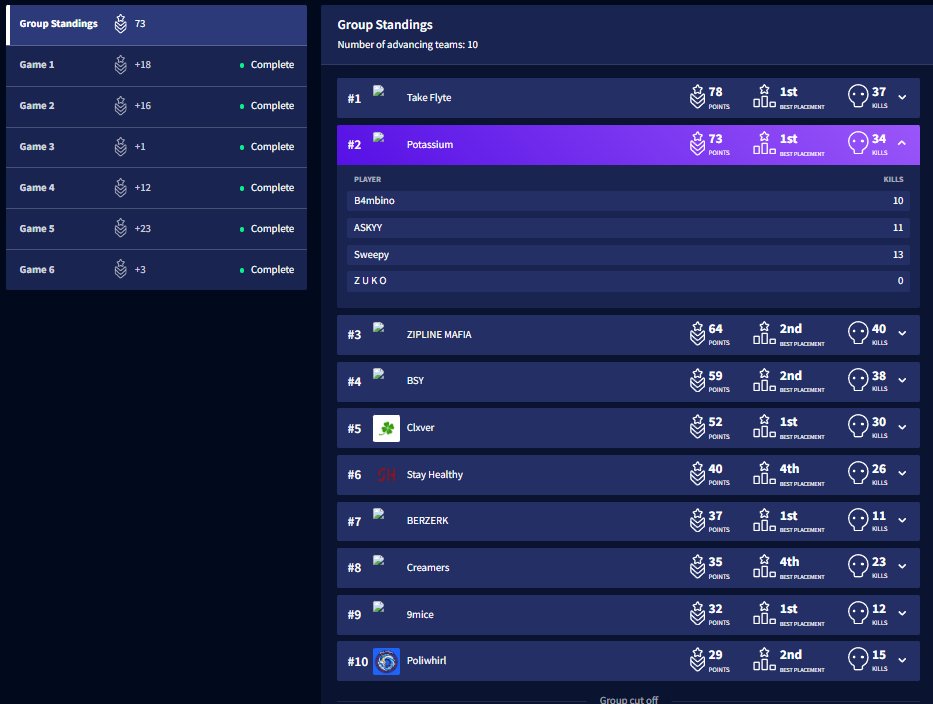Viewport: 933px width, 704px height.
Task: Select Game 6 in the sidebar
Action: pos(156,270)
